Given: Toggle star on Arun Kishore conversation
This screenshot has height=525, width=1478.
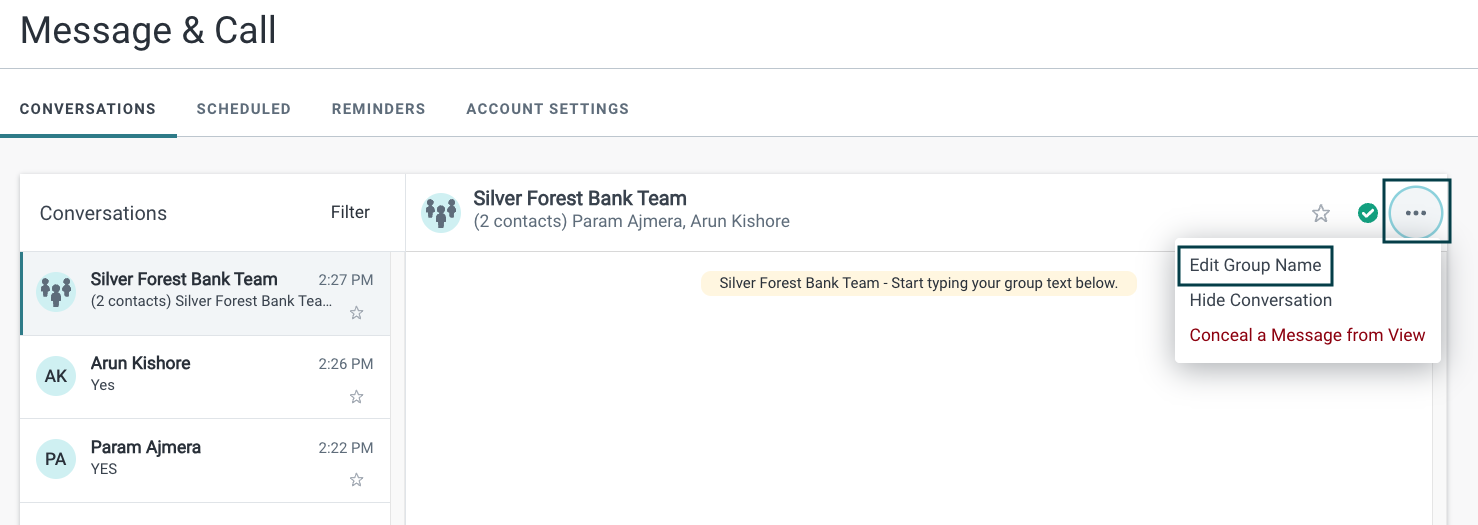Looking at the screenshot, I should (356, 397).
